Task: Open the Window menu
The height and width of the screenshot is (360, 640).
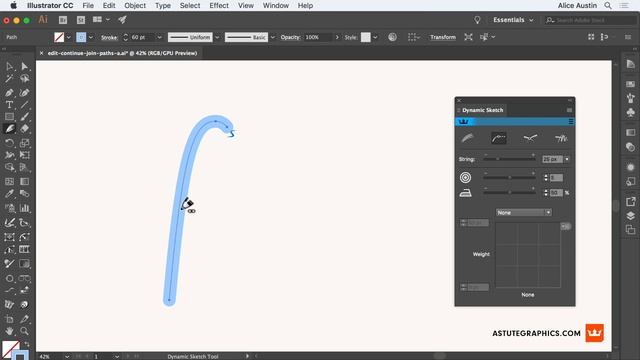Action: [x=276, y=6]
